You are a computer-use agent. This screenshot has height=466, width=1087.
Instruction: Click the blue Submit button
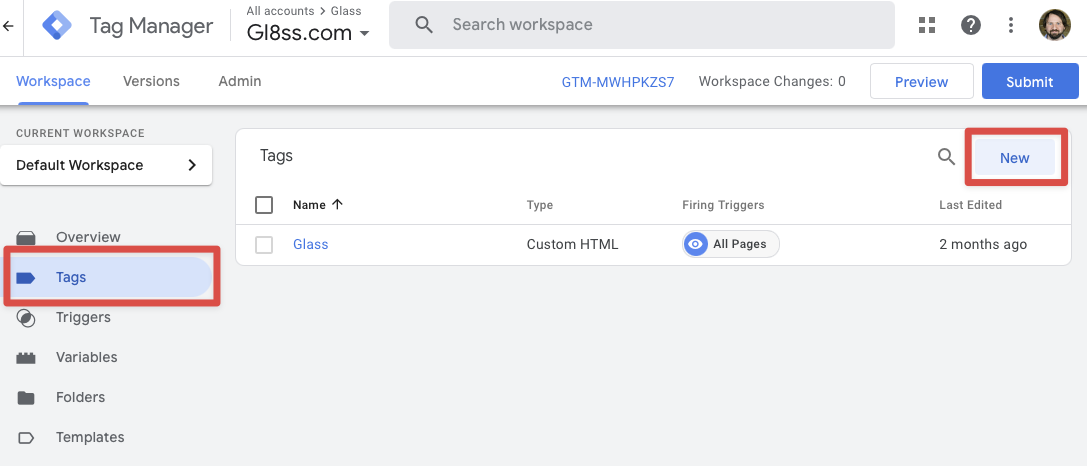coord(1029,82)
